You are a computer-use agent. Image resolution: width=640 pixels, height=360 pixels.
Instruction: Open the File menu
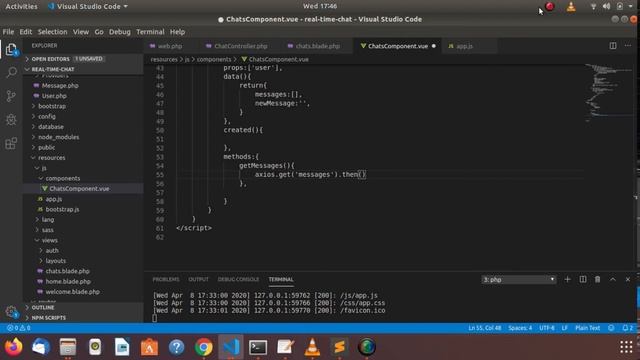tap(8, 32)
